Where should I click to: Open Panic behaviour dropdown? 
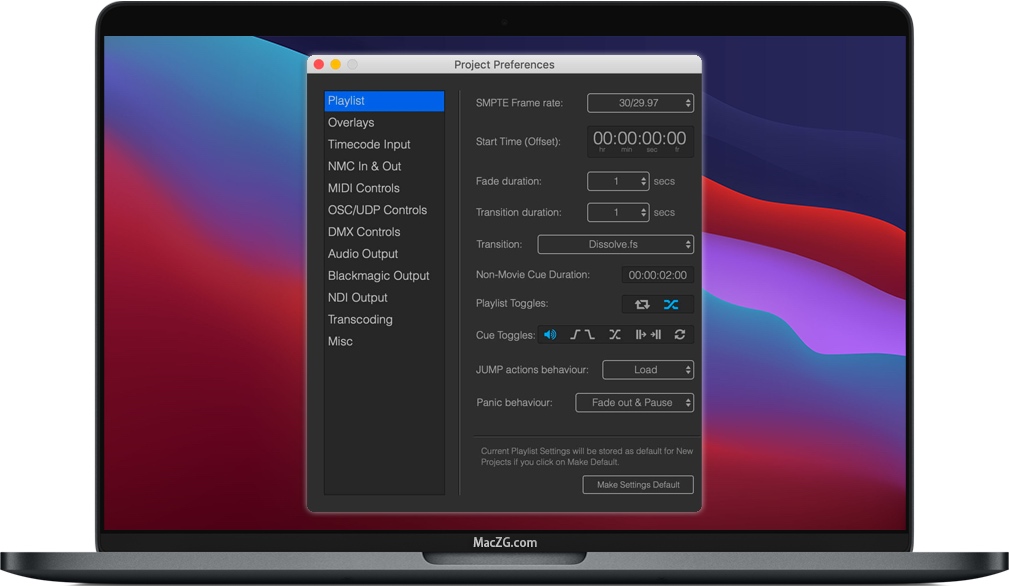[x=634, y=403]
